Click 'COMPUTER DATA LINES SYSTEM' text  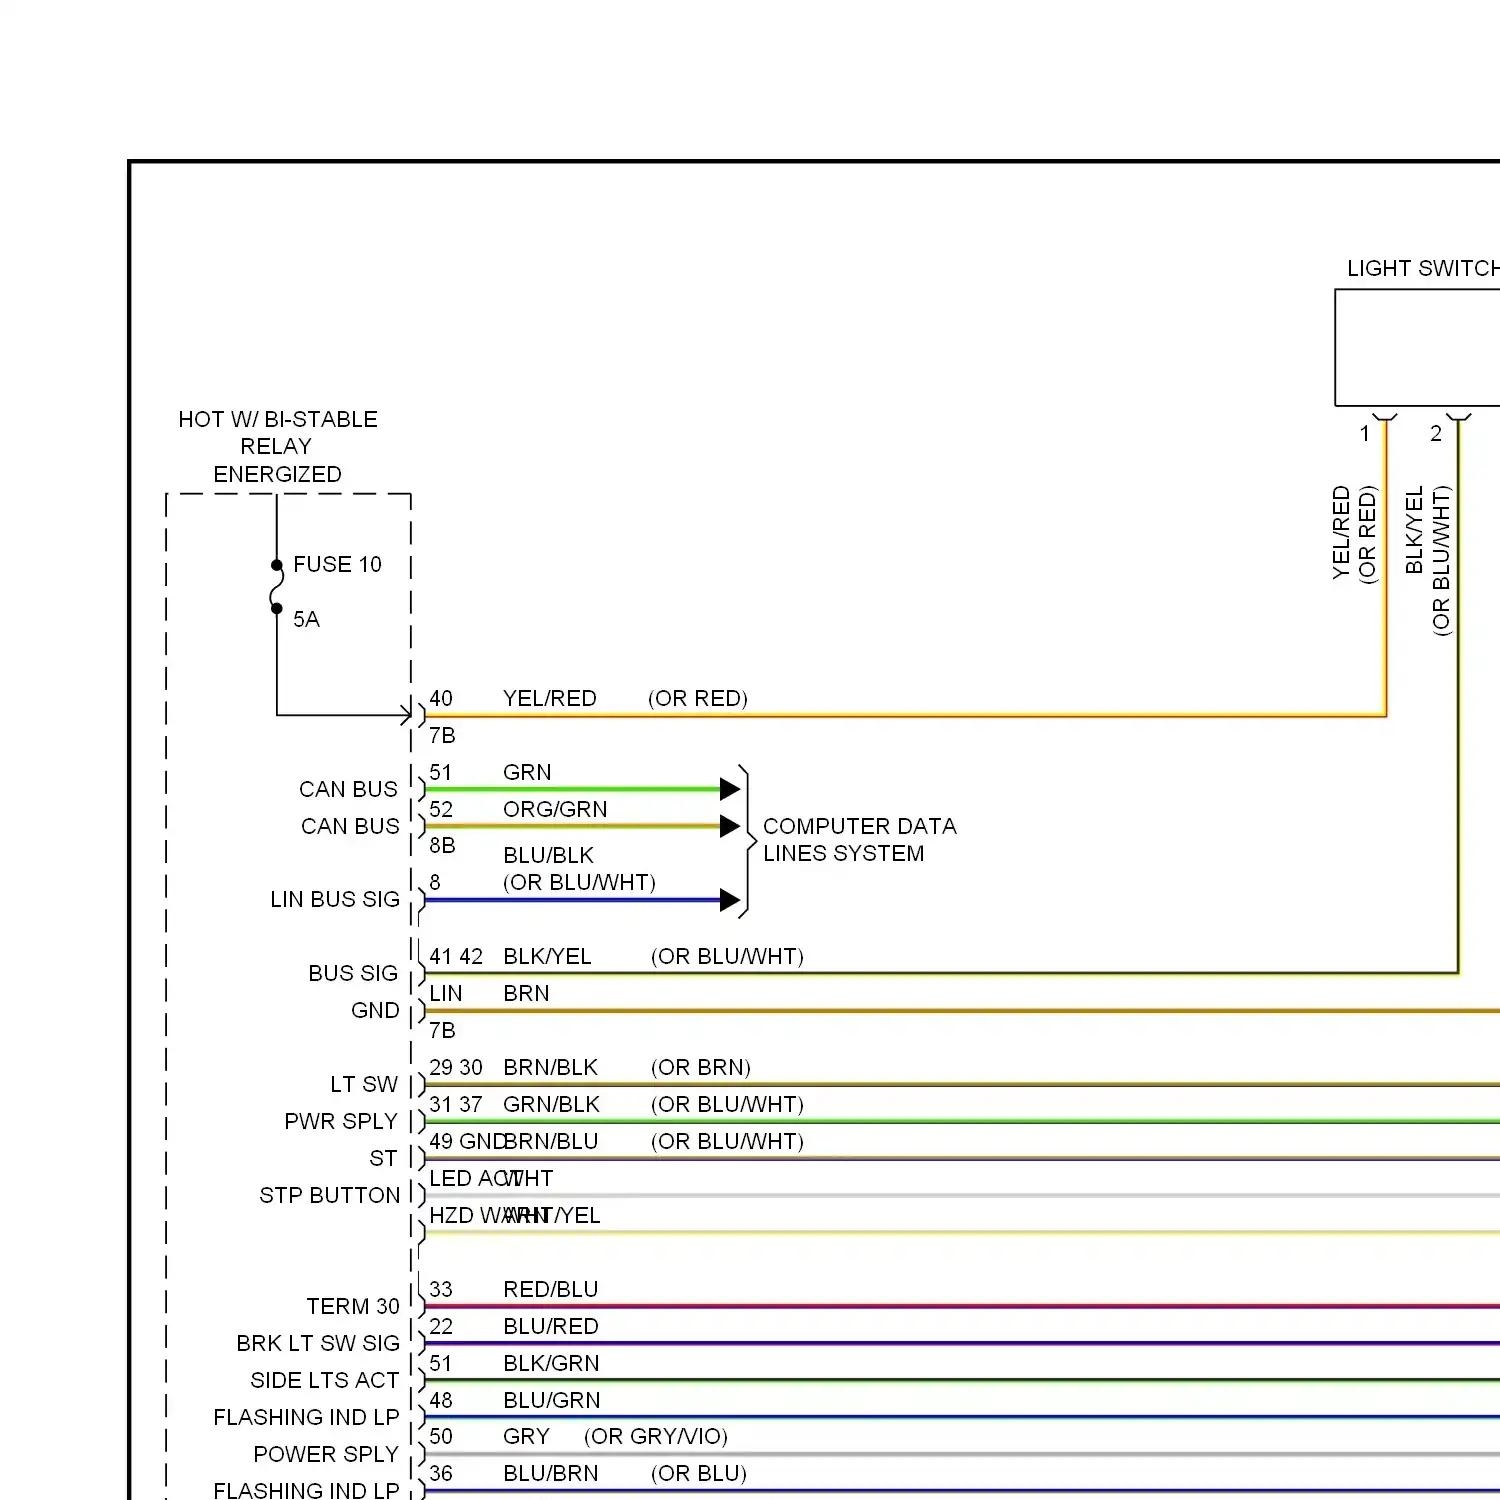coord(859,840)
